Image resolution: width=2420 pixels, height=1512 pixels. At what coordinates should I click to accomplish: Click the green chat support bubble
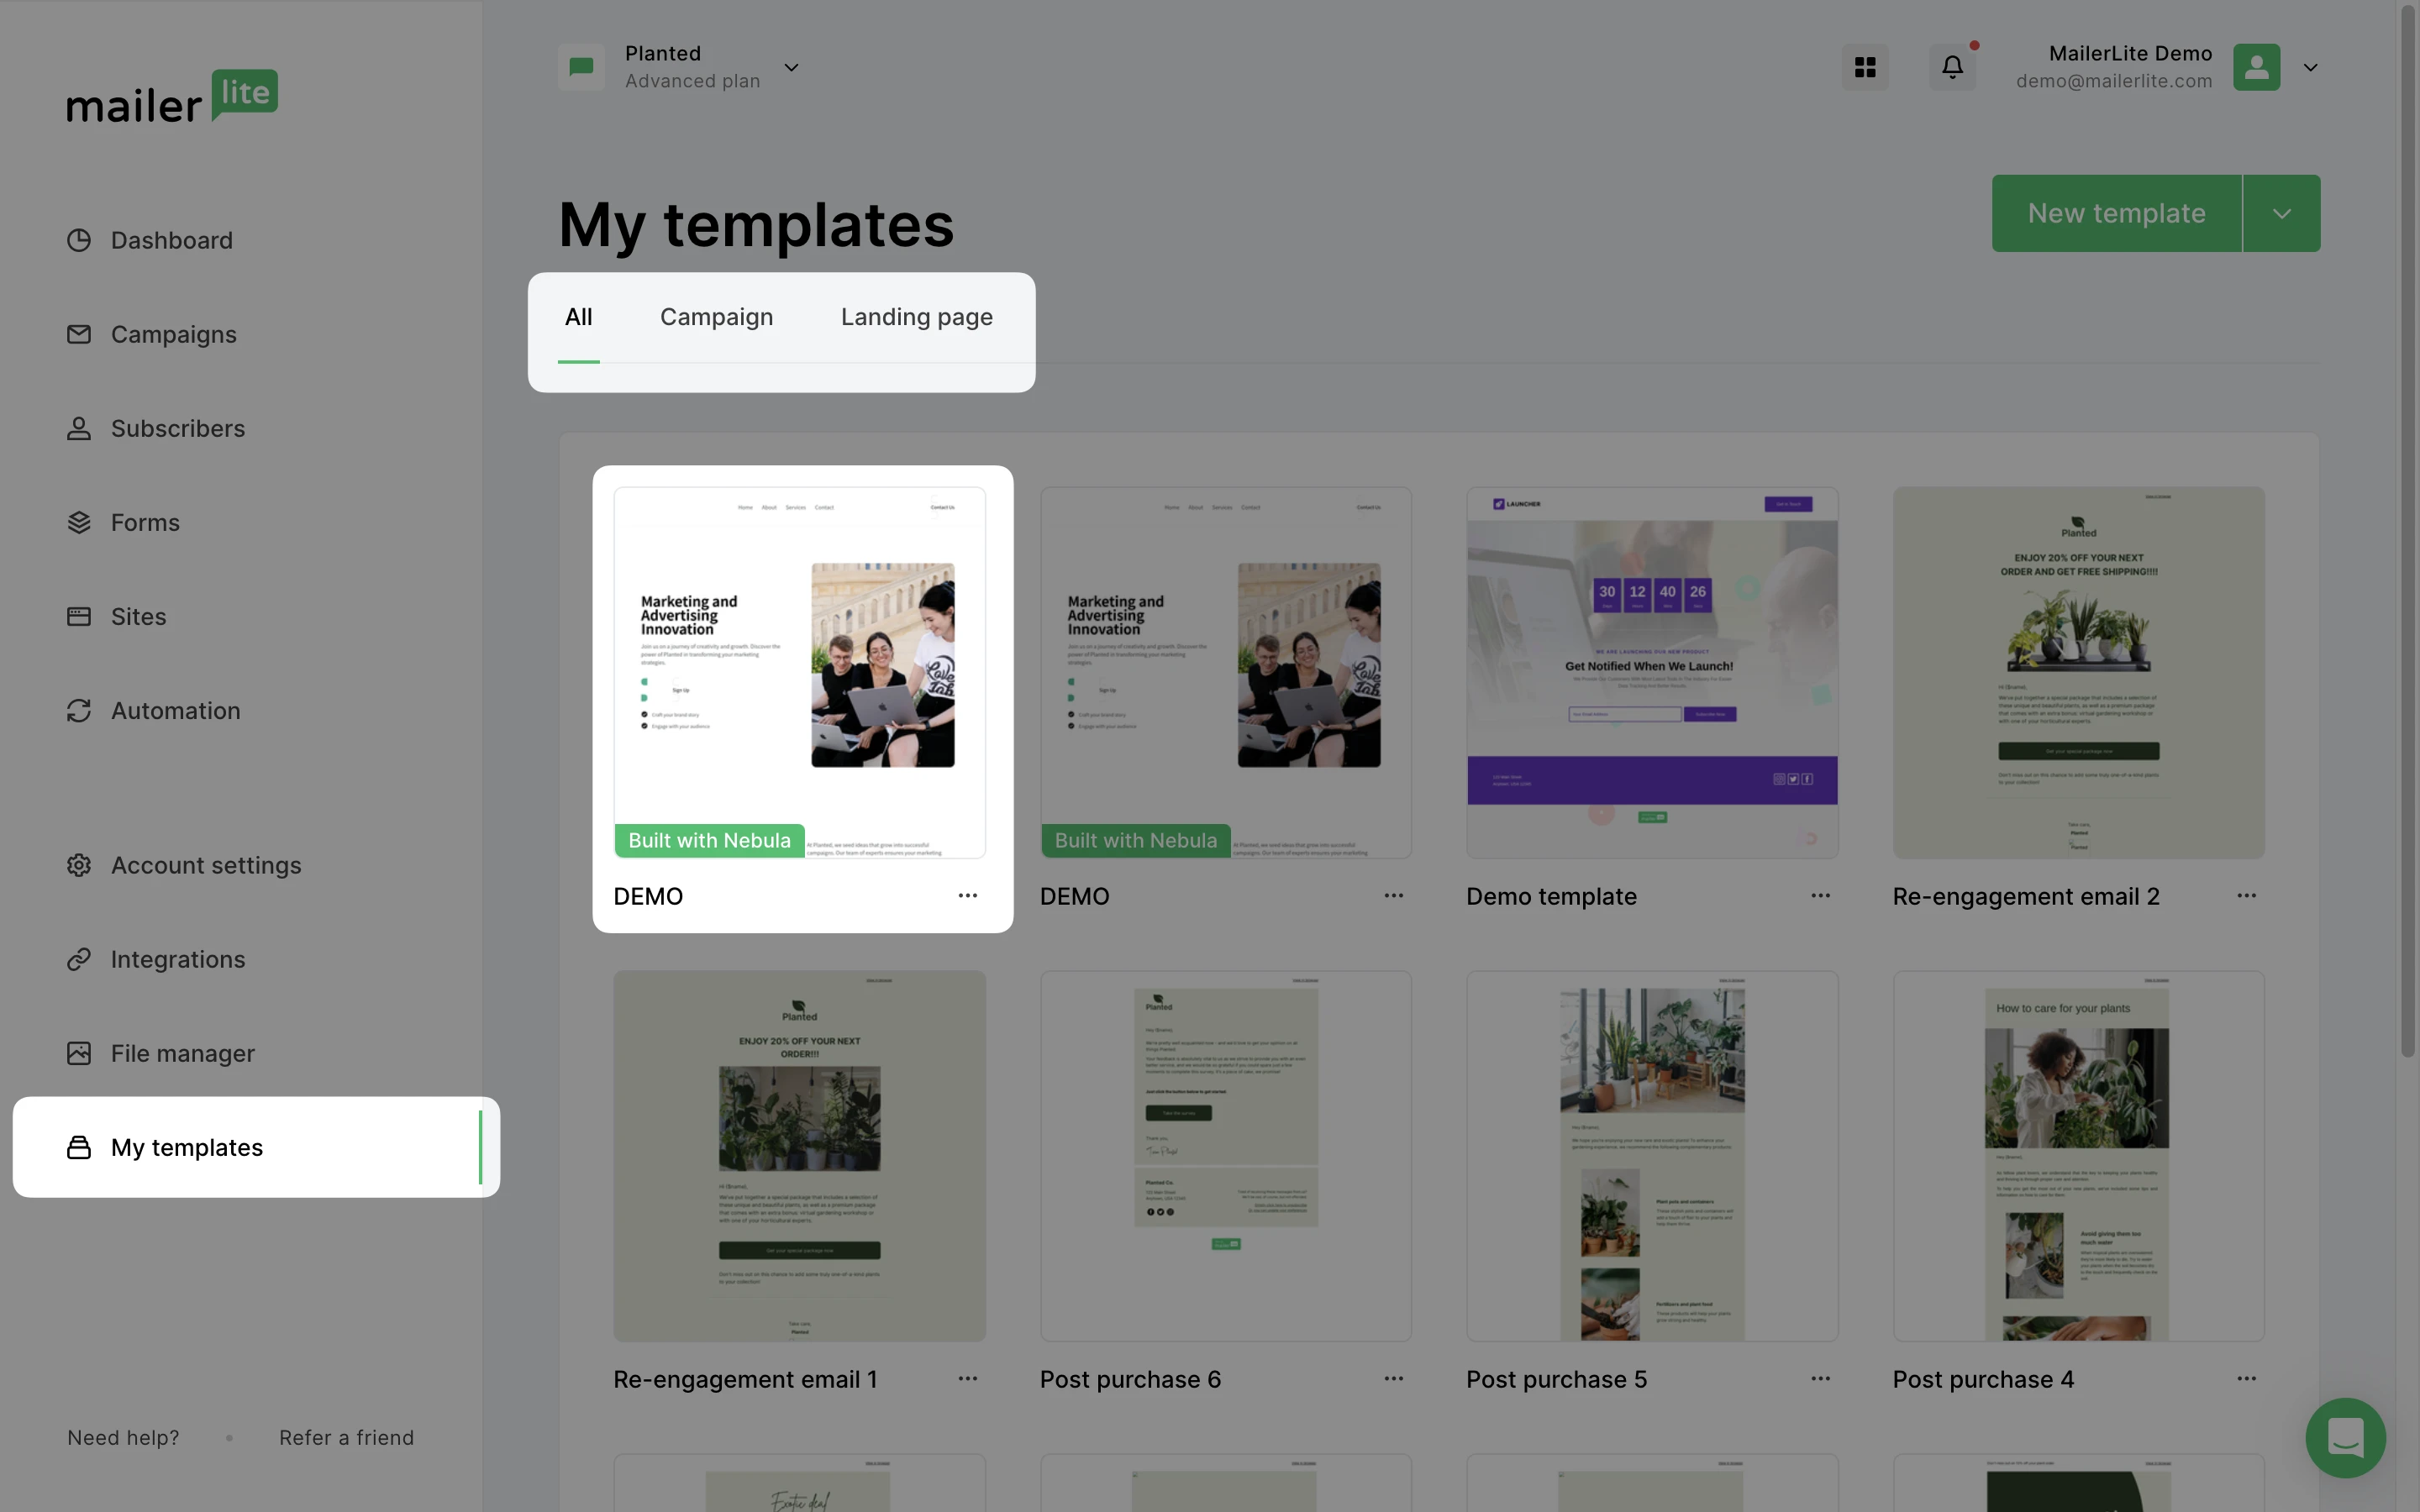pos(2345,1437)
